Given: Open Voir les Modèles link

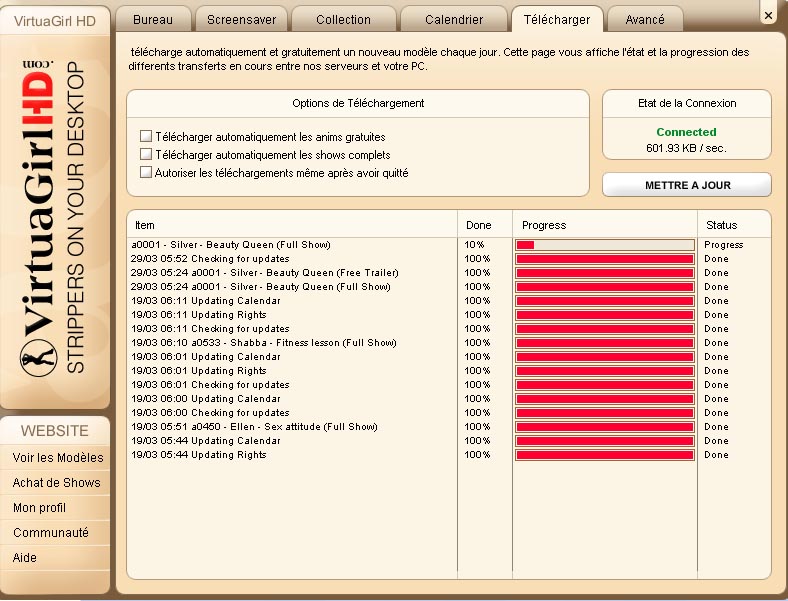Looking at the screenshot, I should click(58, 458).
